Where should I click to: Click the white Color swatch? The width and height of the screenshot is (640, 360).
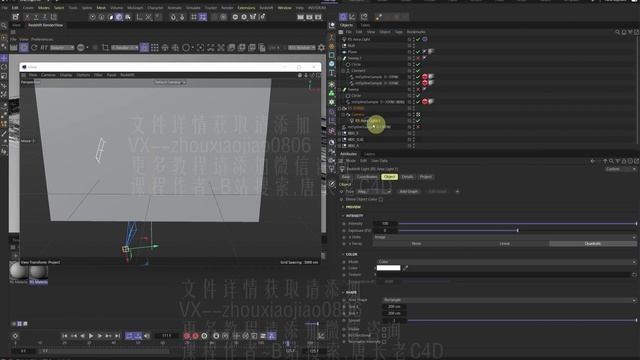click(x=388, y=268)
